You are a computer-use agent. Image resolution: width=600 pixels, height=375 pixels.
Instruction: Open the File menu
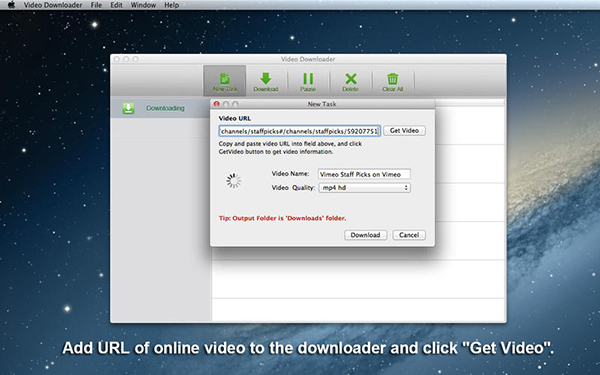click(x=96, y=5)
